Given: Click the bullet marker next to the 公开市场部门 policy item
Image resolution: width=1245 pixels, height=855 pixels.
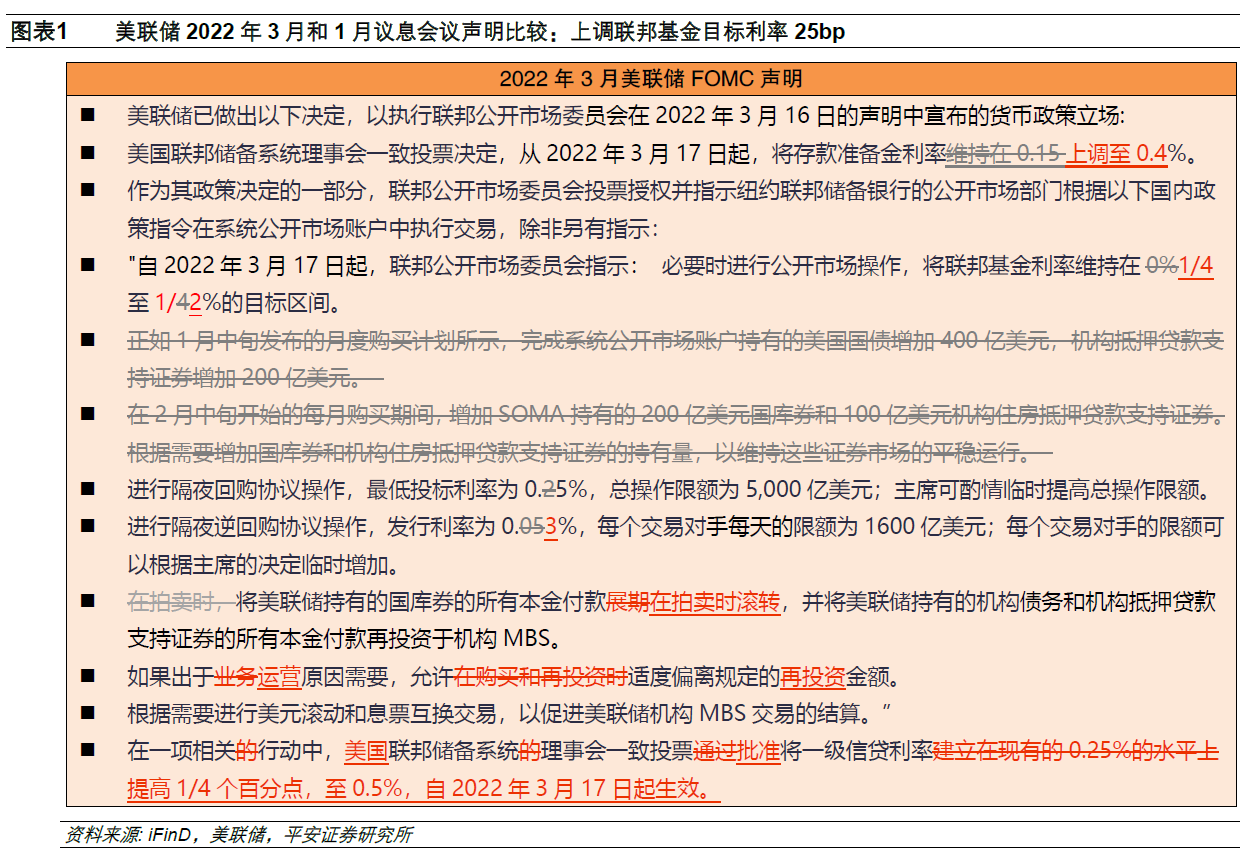Looking at the screenshot, I should 90,189.
